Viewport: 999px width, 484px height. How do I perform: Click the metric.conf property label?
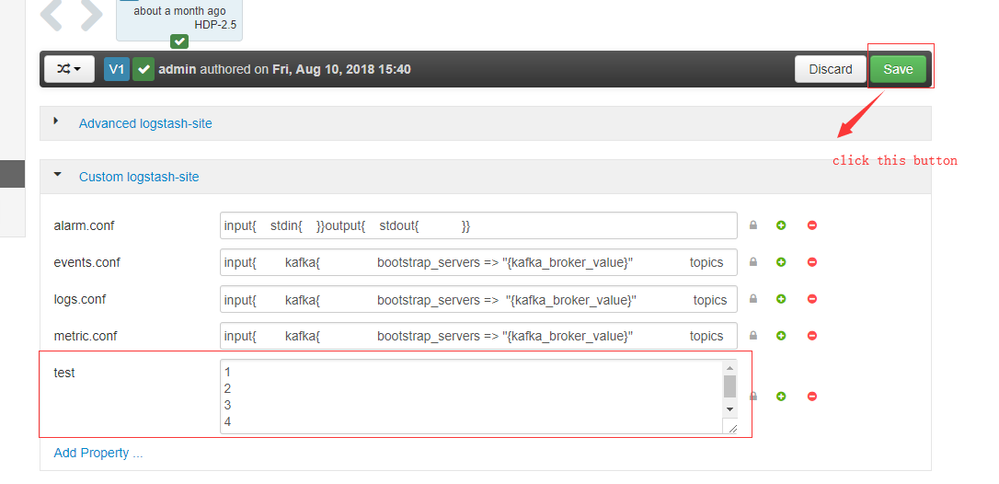coord(85,336)
